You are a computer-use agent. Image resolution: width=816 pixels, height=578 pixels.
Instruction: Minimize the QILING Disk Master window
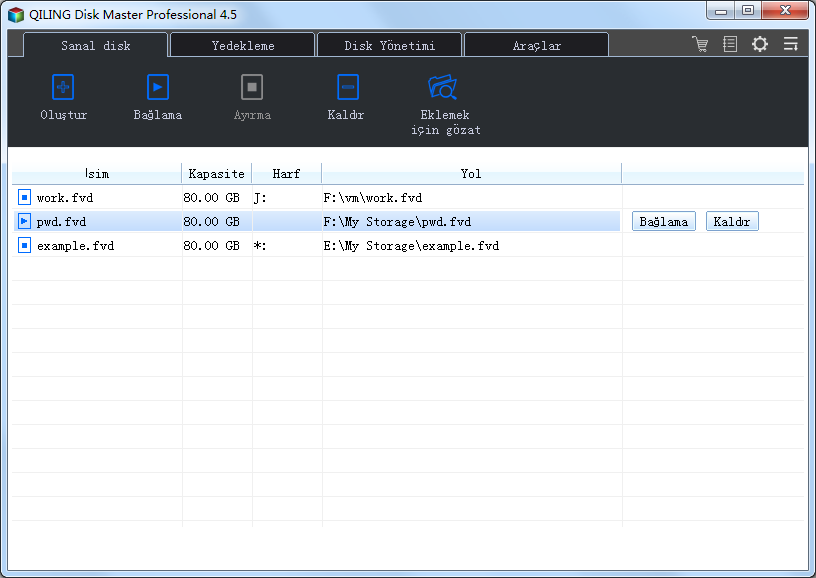click(721, 10)
